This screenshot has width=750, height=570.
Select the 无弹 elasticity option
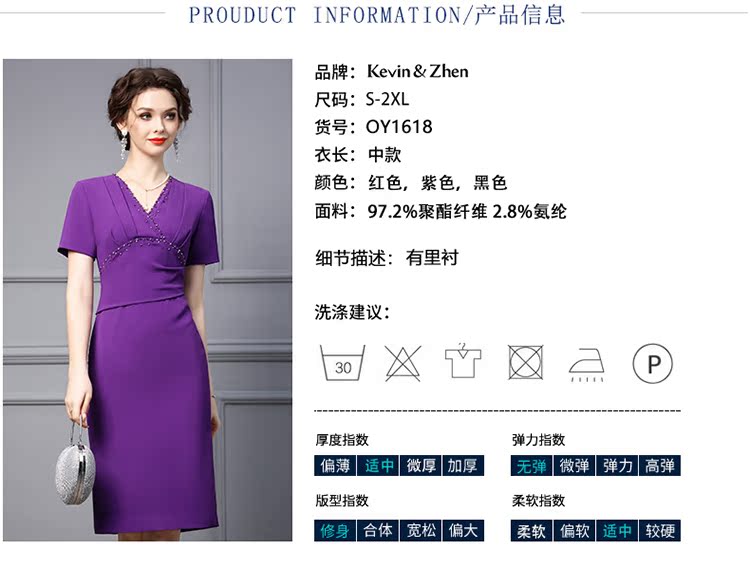(531, 465)
